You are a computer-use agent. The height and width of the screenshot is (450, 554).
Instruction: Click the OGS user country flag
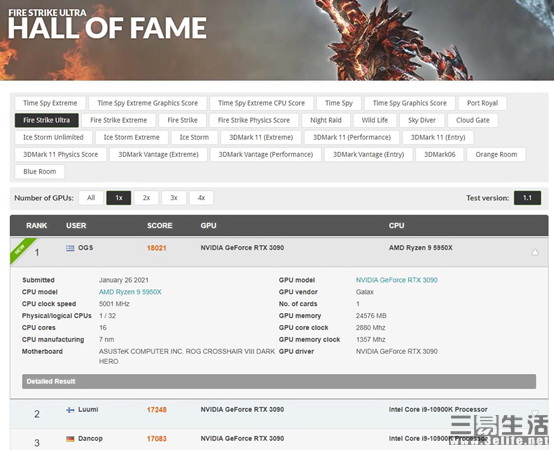point(70,248)
